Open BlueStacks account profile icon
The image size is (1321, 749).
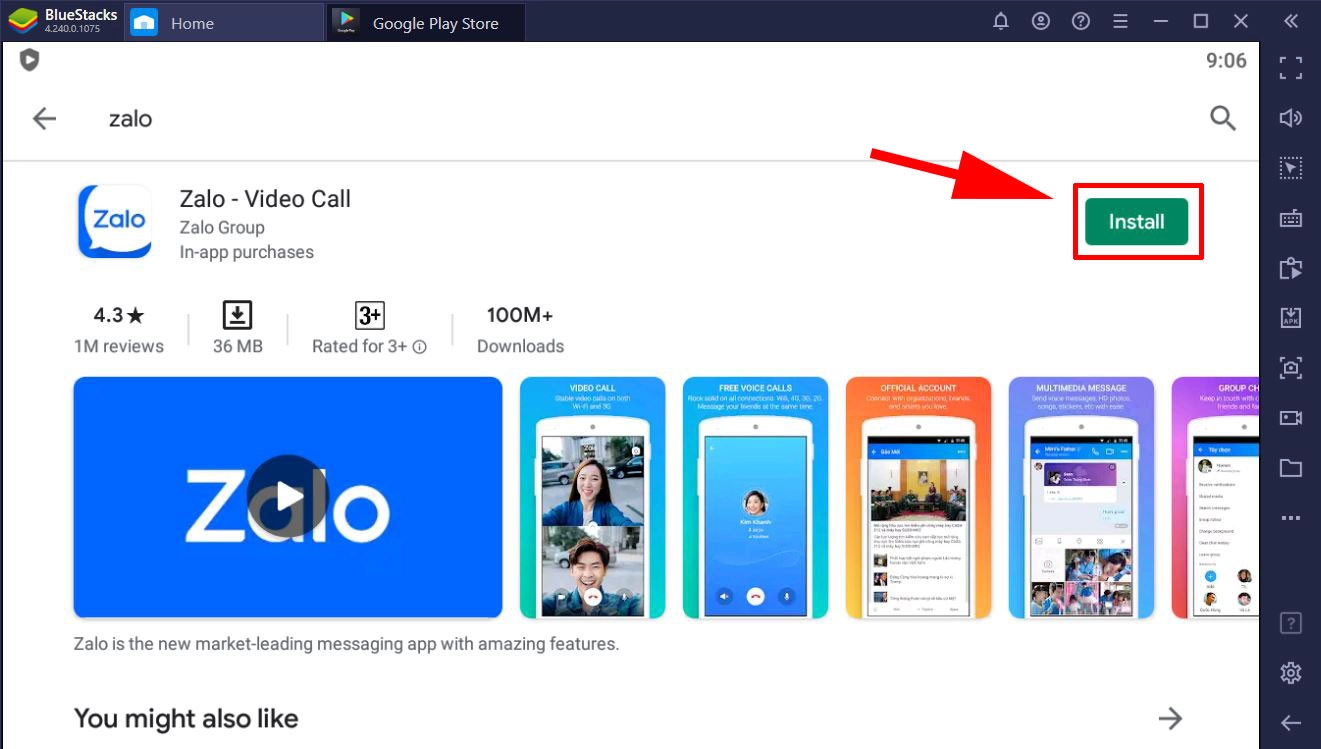1041,21
